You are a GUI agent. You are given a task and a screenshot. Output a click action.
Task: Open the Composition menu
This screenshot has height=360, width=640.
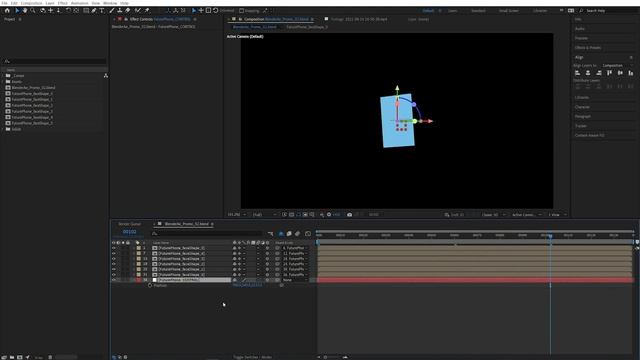point(31,3)
